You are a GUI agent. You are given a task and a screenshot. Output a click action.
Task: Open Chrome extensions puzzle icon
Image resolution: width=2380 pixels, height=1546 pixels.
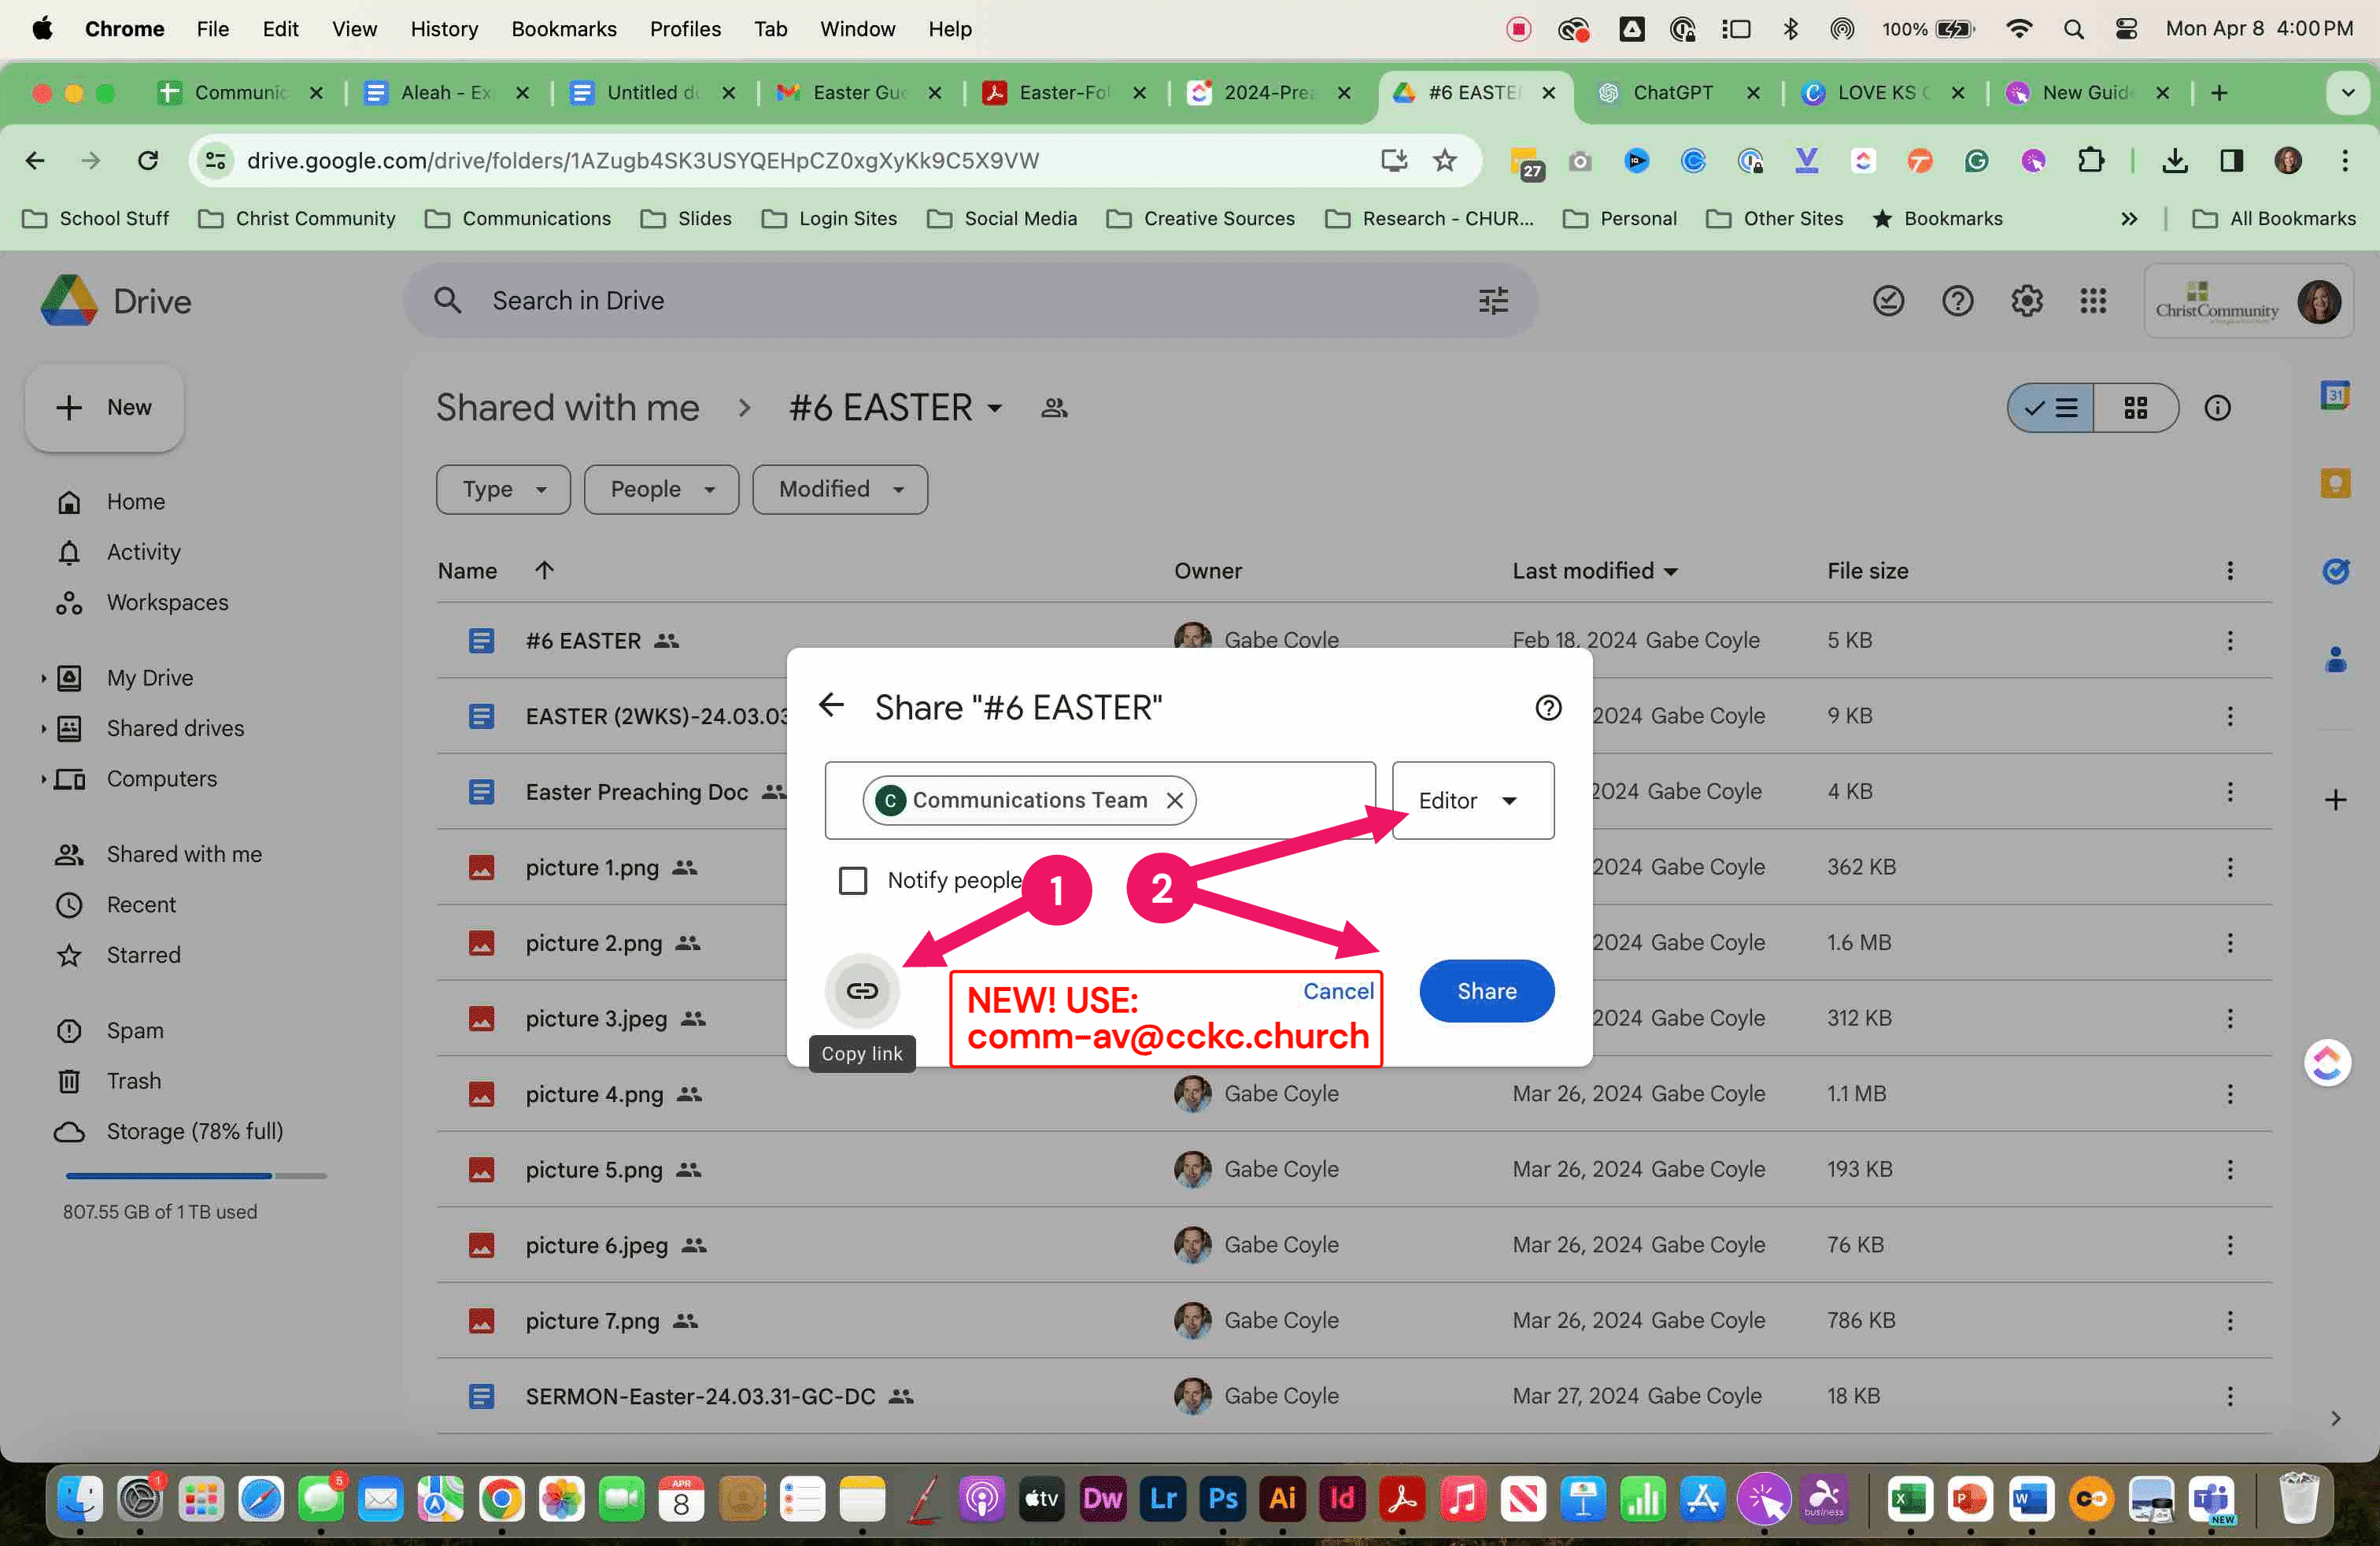pos(2090,160)
